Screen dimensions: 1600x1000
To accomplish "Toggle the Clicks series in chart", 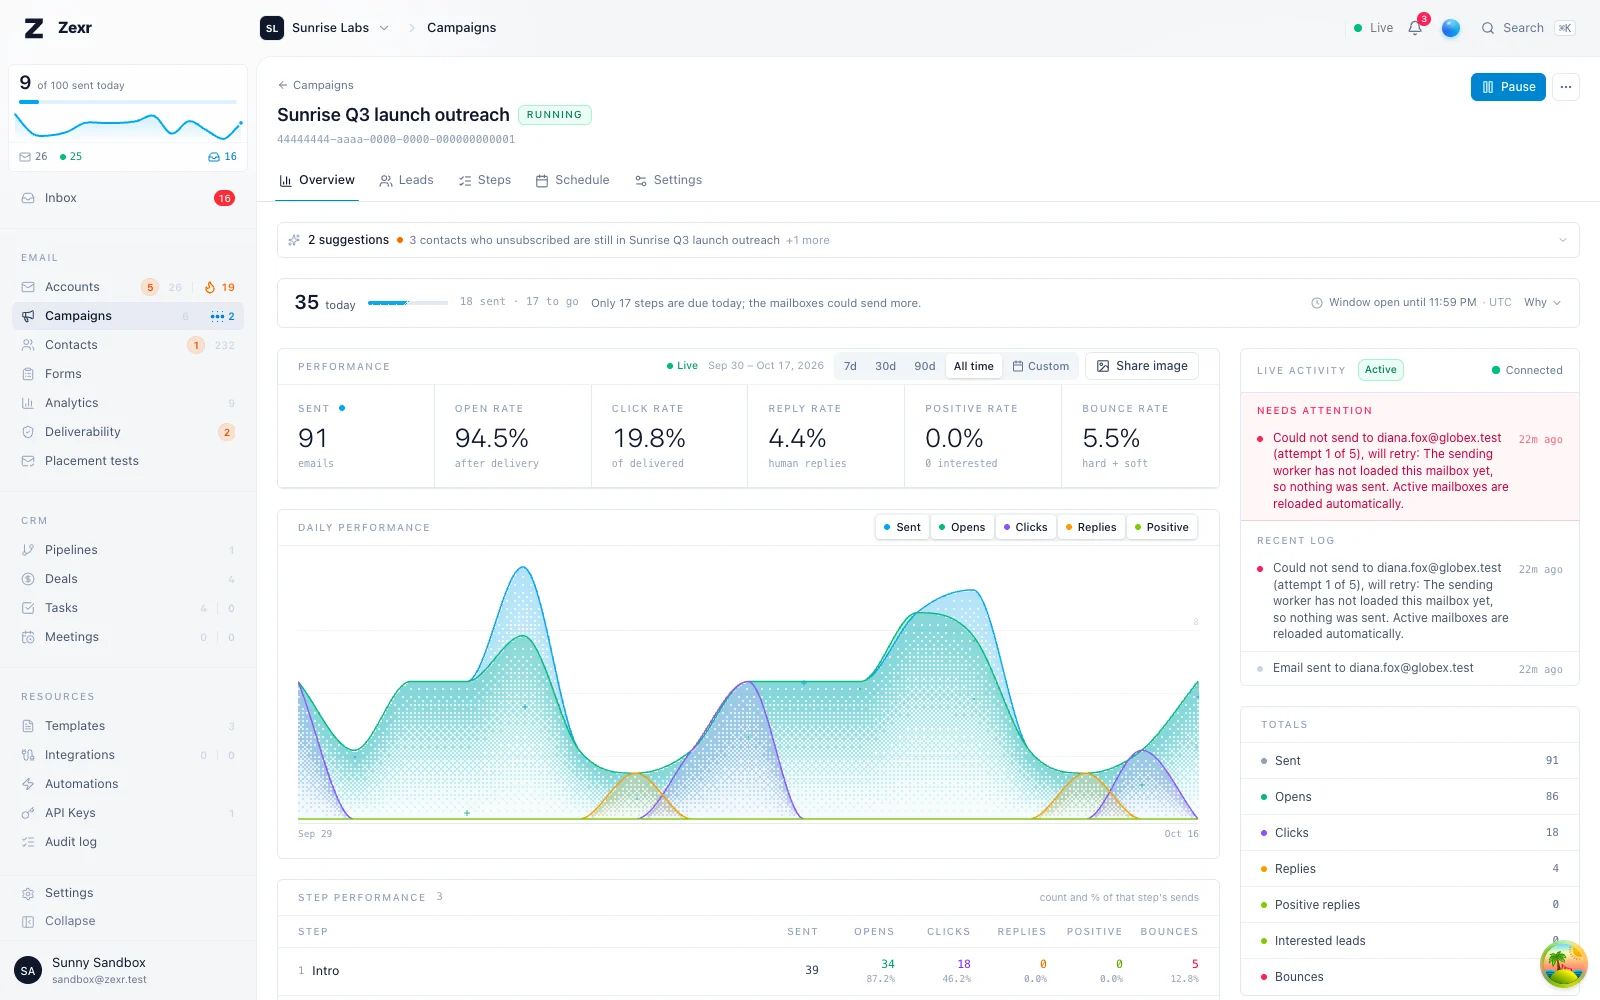I will tap(1025, 527).
